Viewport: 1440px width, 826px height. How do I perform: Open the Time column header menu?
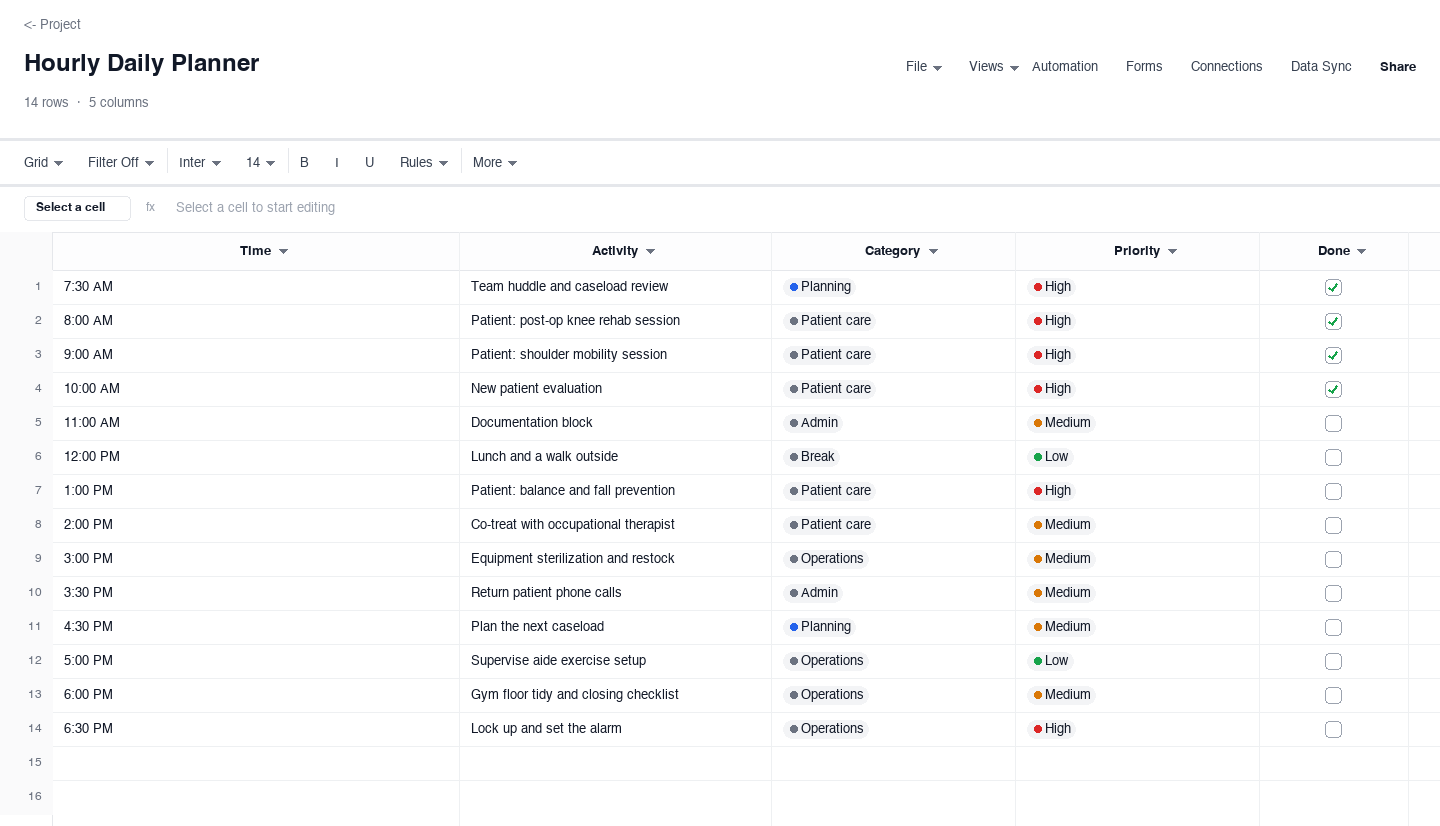[283, 252]
